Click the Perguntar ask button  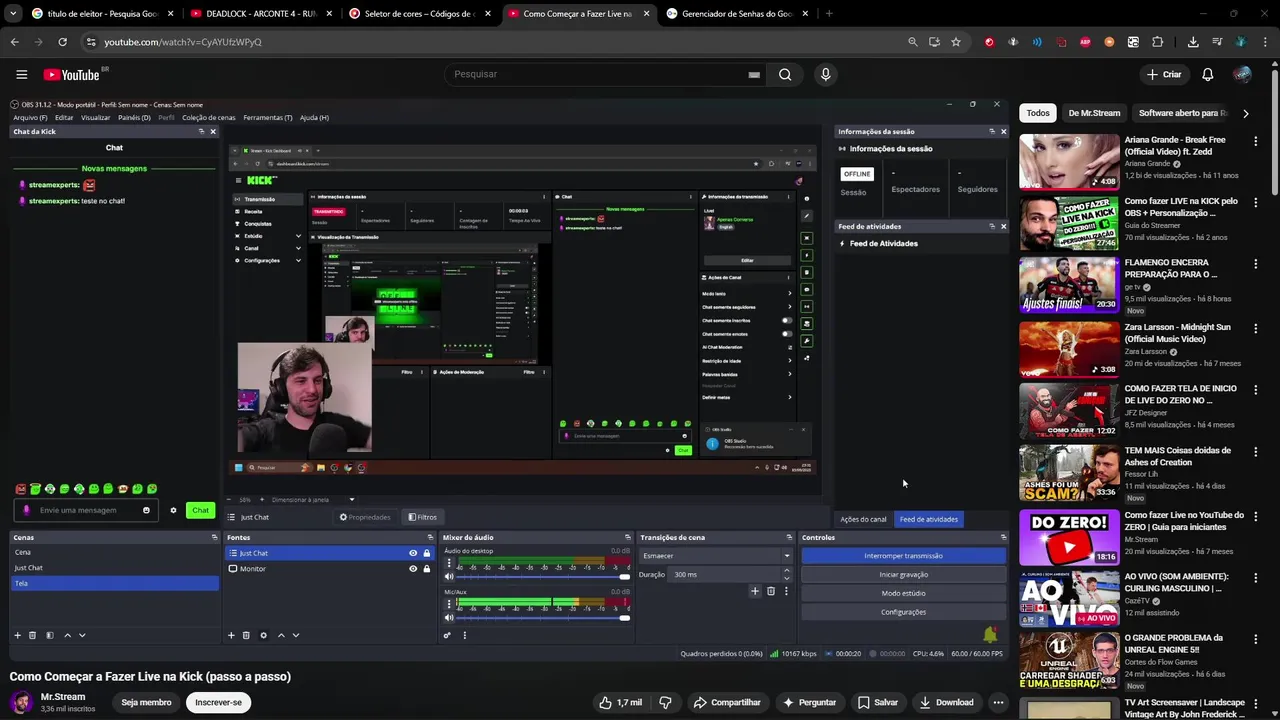(x=810, y=702)
